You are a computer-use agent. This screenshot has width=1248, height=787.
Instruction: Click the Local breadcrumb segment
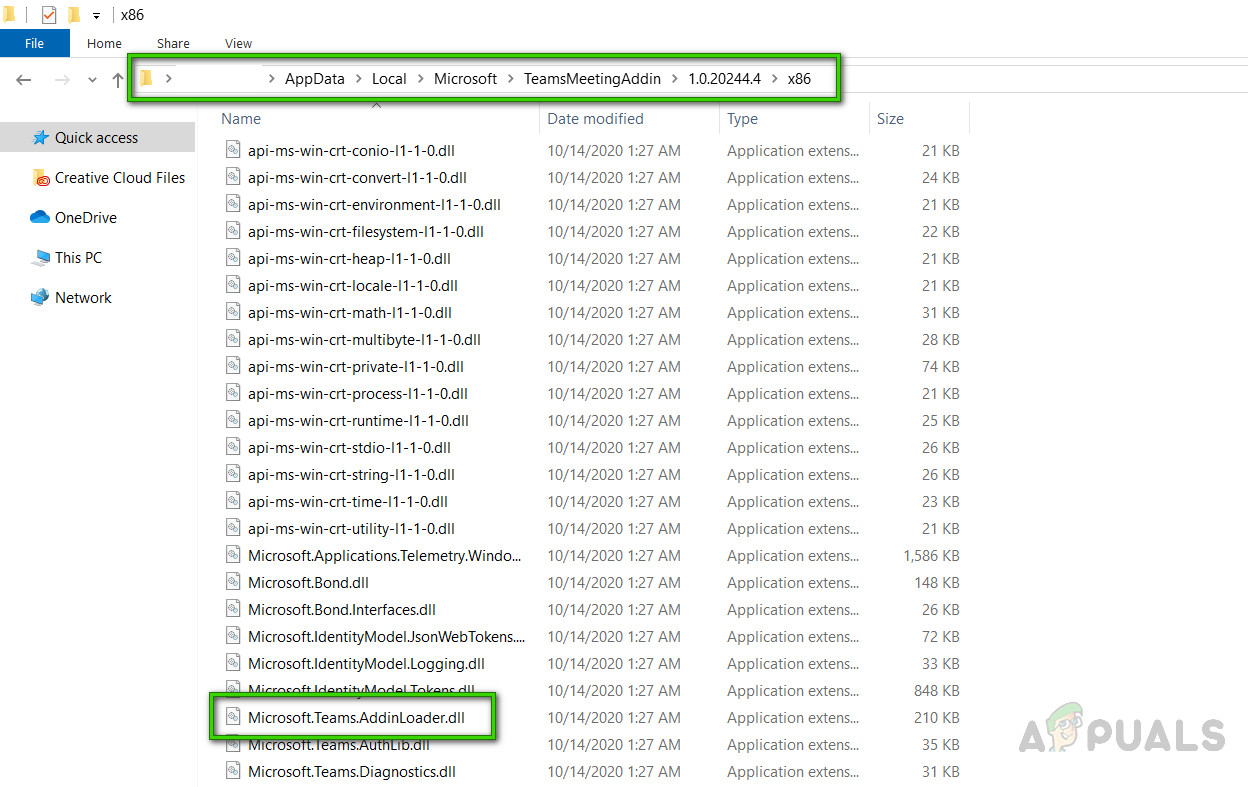[x=389, y=79]
